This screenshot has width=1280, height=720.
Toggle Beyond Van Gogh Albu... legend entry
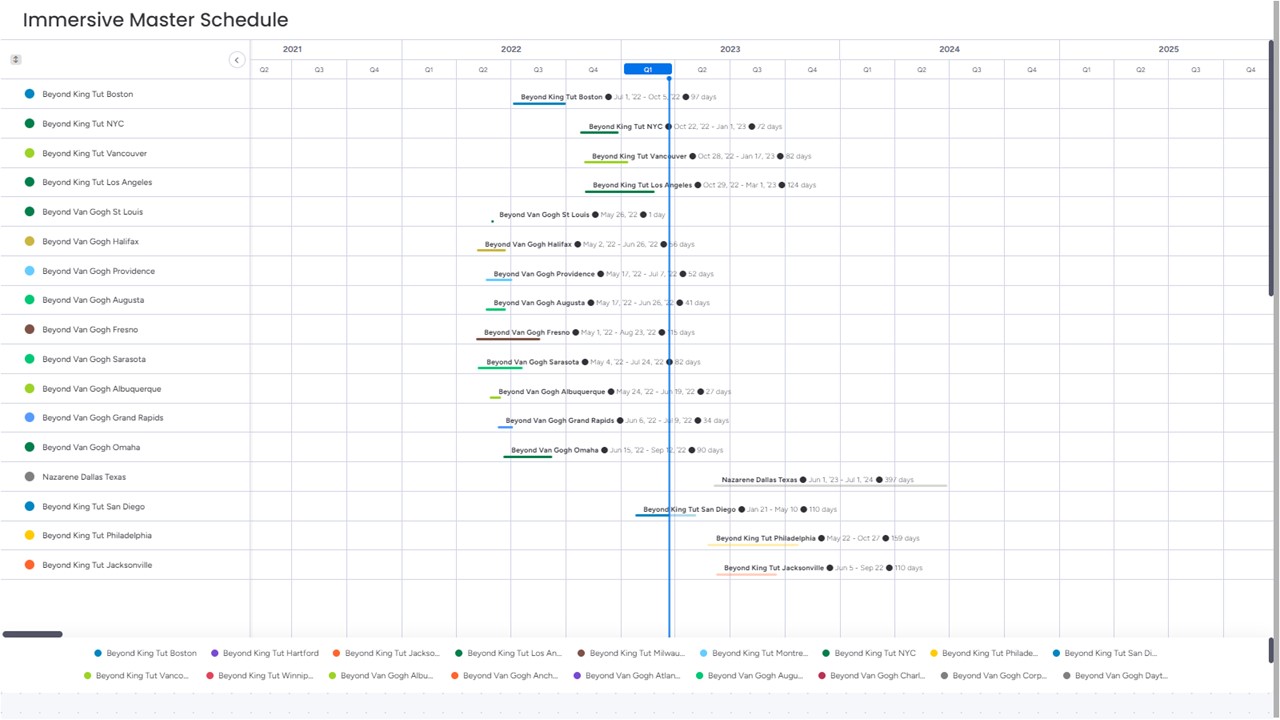tap(381, 676)
